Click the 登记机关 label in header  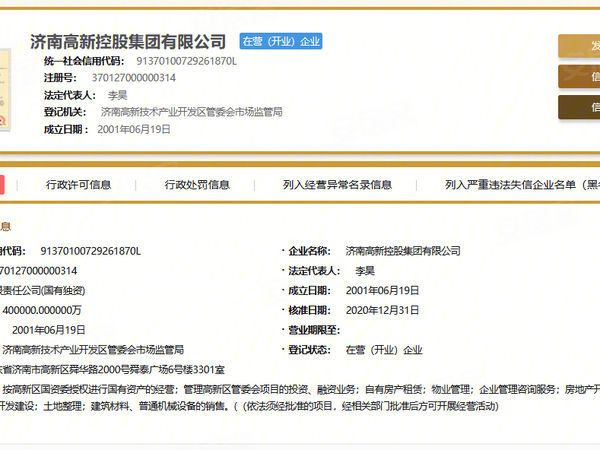pos(65,112)
